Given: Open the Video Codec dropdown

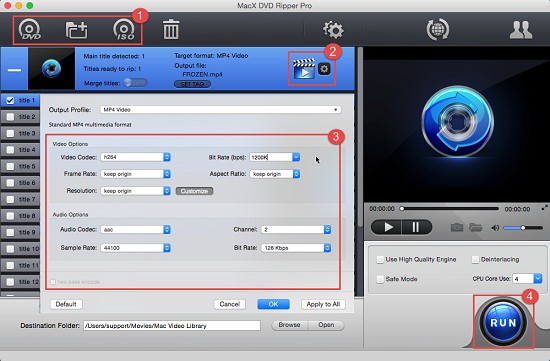Looking at the screenshot, I should pos(135,157).
